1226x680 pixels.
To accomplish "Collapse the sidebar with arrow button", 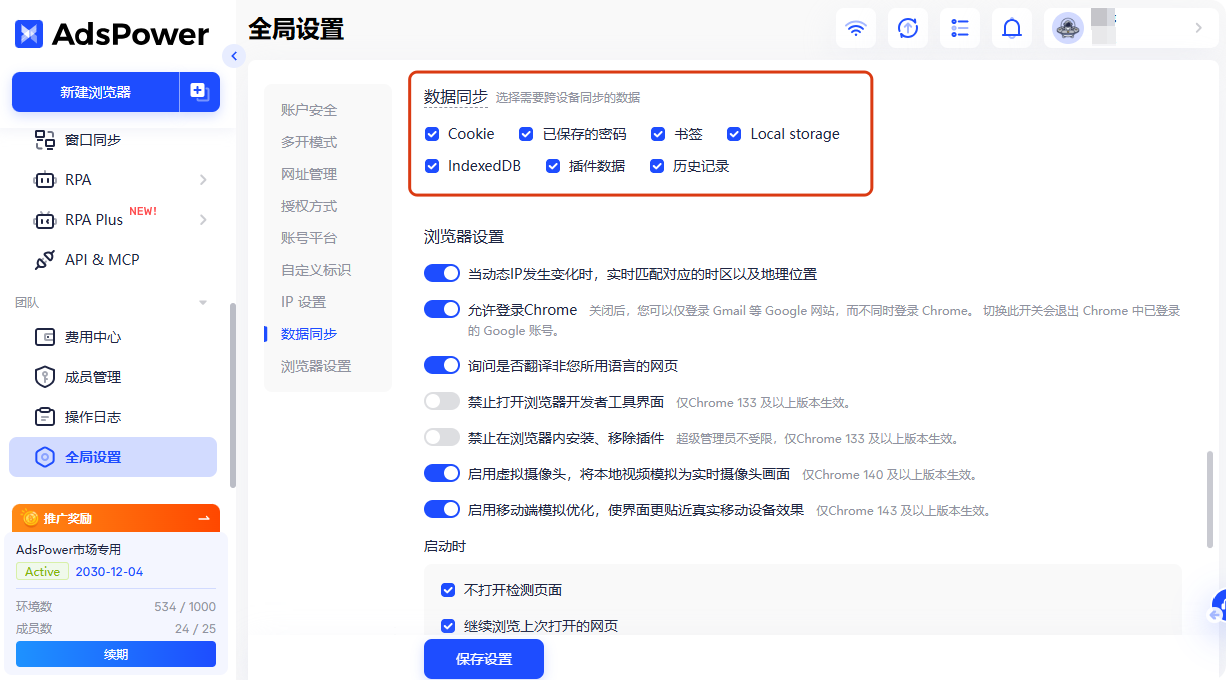I will click(x=234, y=56).
